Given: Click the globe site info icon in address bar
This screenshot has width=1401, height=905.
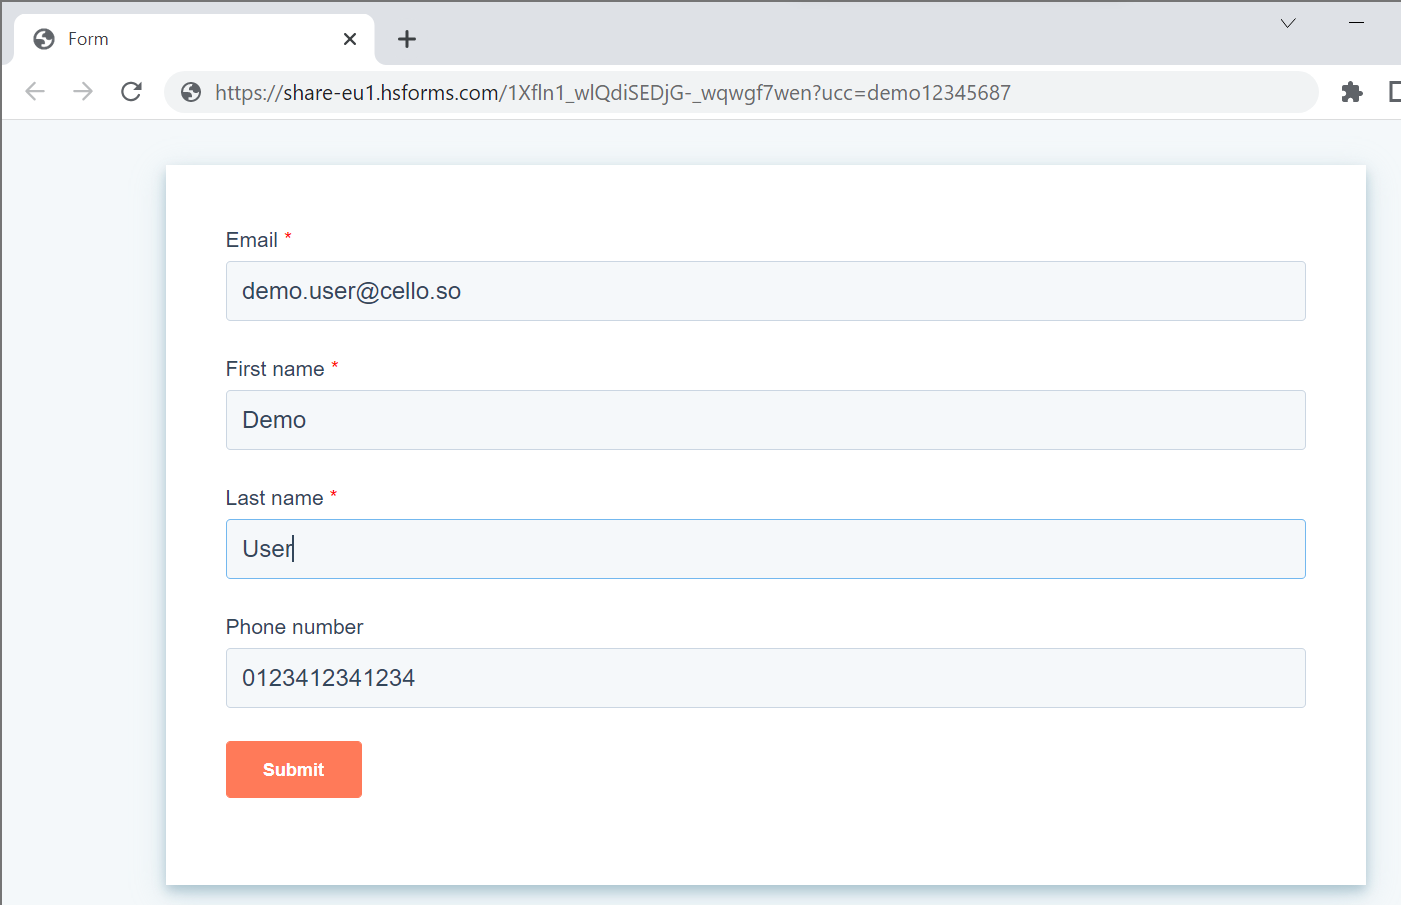Looking at the screenshot, I should click(x=191, y=93).
